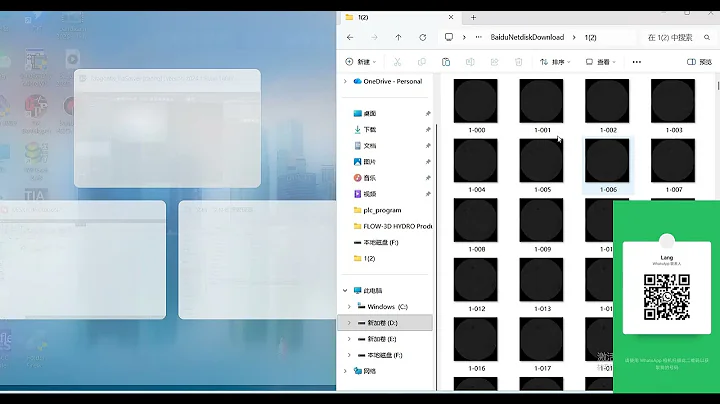This screenshot has height=404, width=720.
Task: Select image thumbnail 1-009
Action: pyautogui.click(x=541, y=220)
